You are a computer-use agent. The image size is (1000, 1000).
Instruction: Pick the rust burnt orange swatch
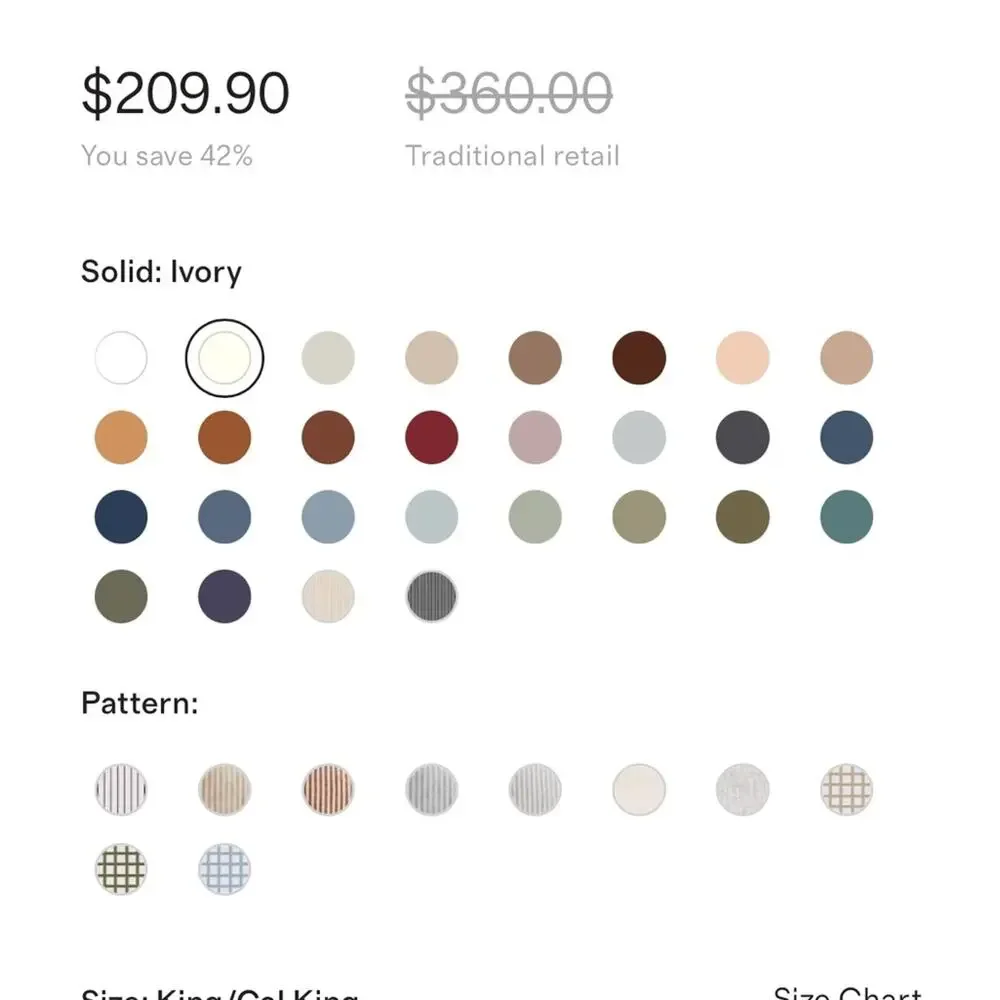click(x=224, y=438)
